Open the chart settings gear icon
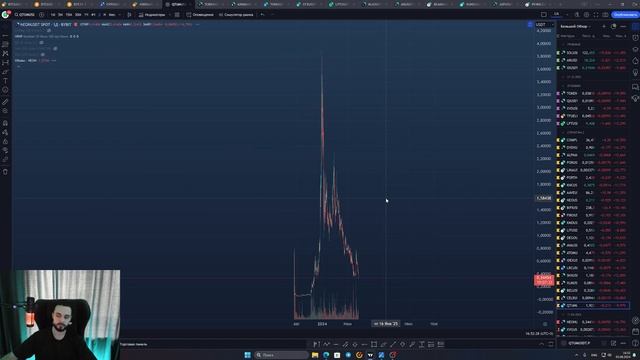This screenshot has width=640, height=360. point(586,15)
